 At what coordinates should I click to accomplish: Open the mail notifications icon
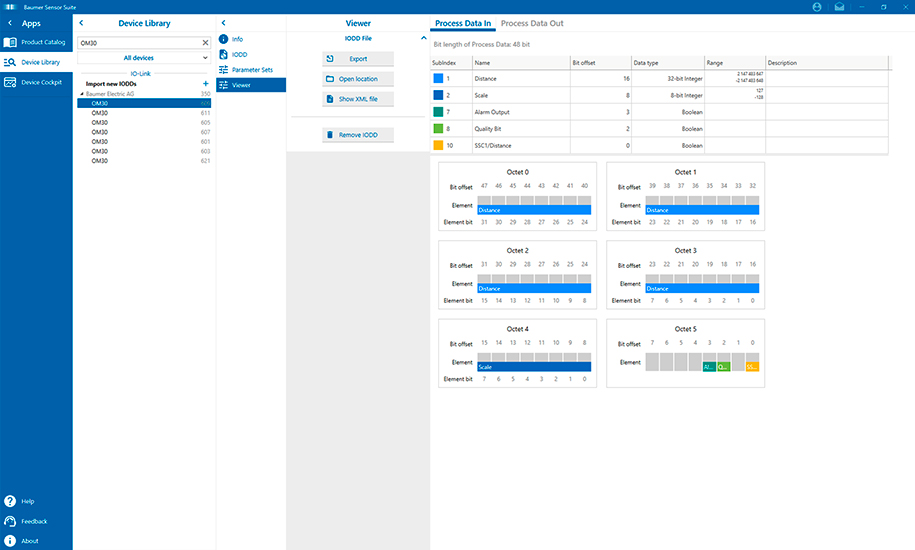click(x=840, y=7)
